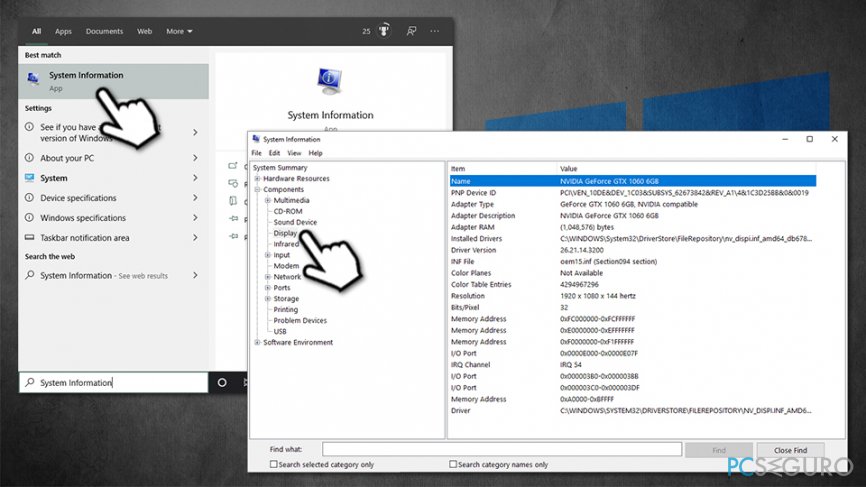Select the System Summary tree item

280,167
